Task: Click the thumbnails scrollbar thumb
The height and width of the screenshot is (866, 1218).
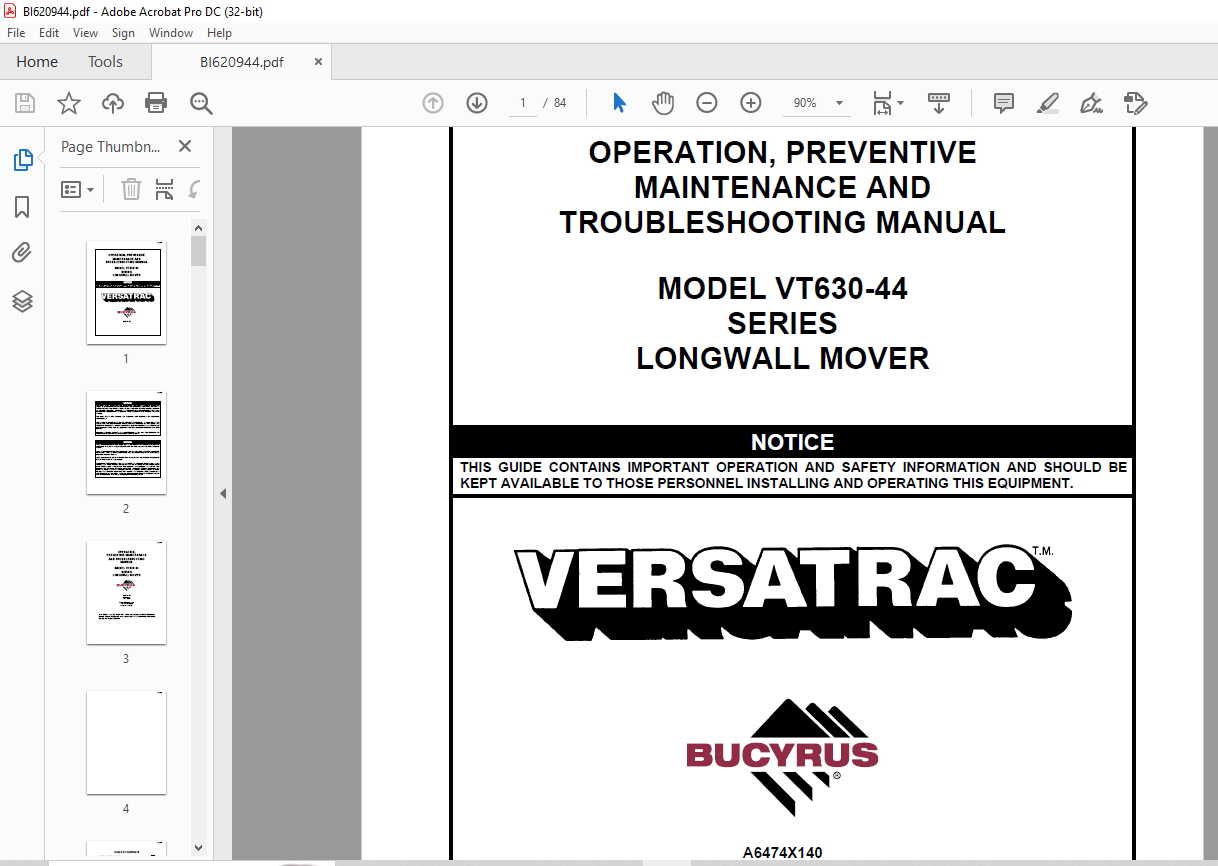Action: click(x=198, y=251)
